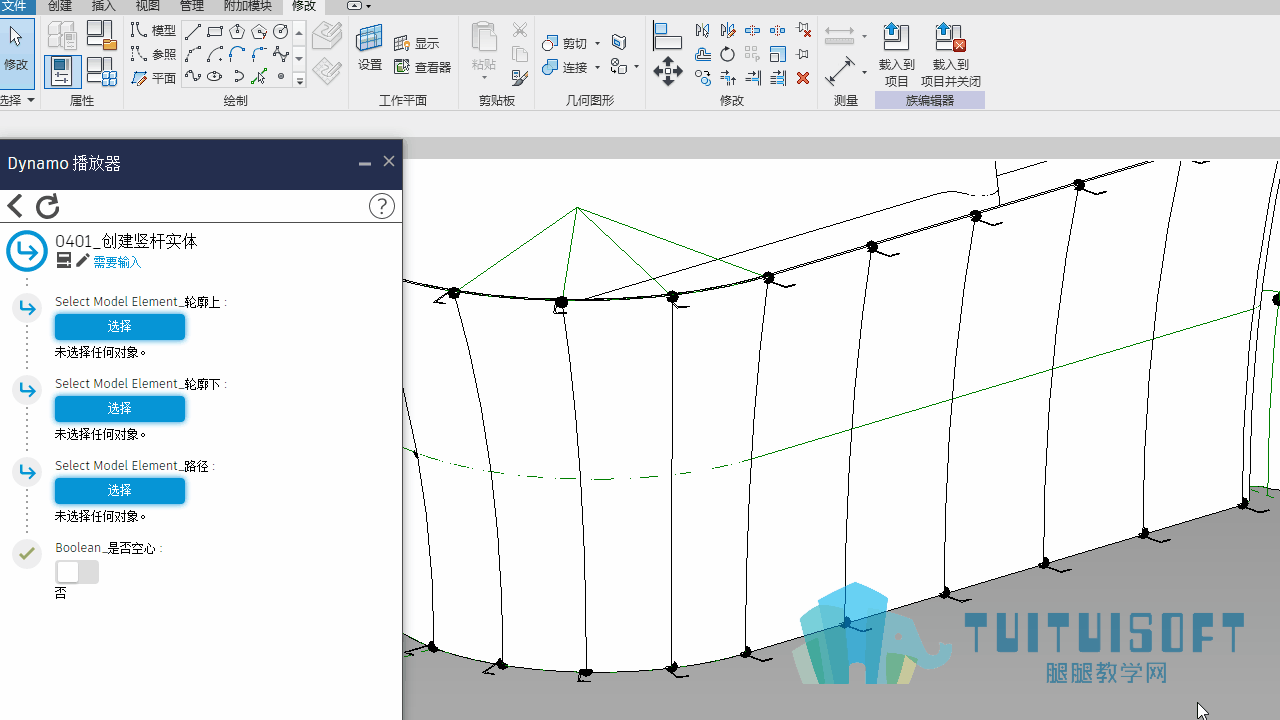Select the Line draw tool
Viewport: 1280px width, 720px height.
(193, 31)
